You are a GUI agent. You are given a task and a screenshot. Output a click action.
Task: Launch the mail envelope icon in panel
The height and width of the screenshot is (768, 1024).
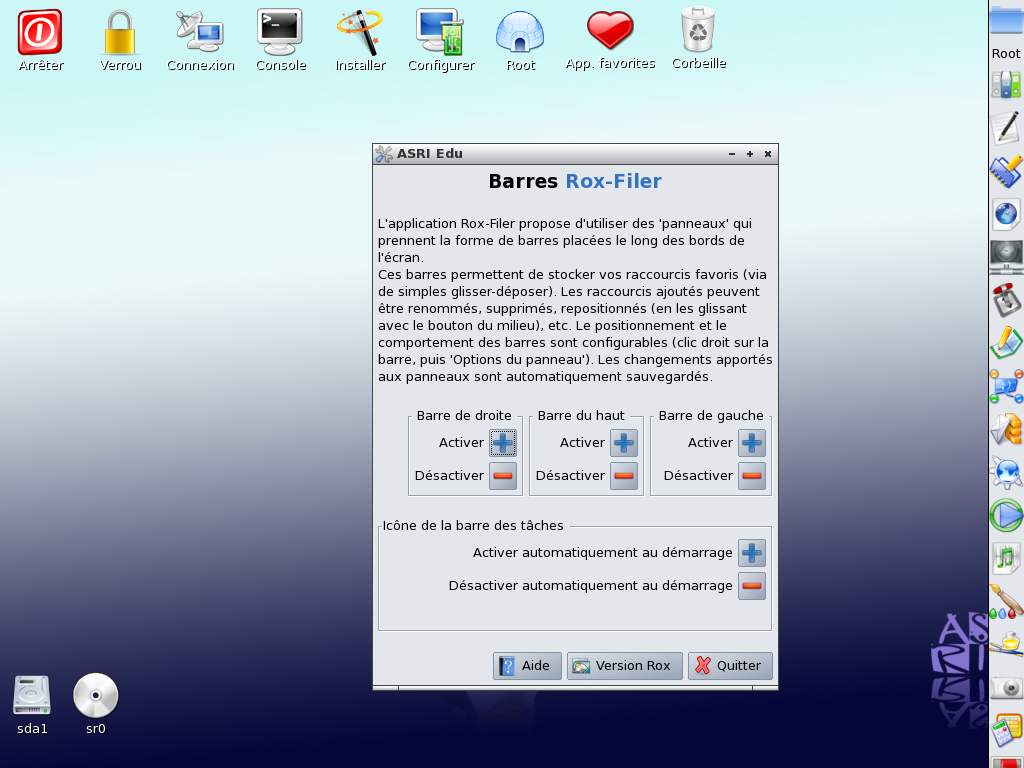(x=1006, y=429)
